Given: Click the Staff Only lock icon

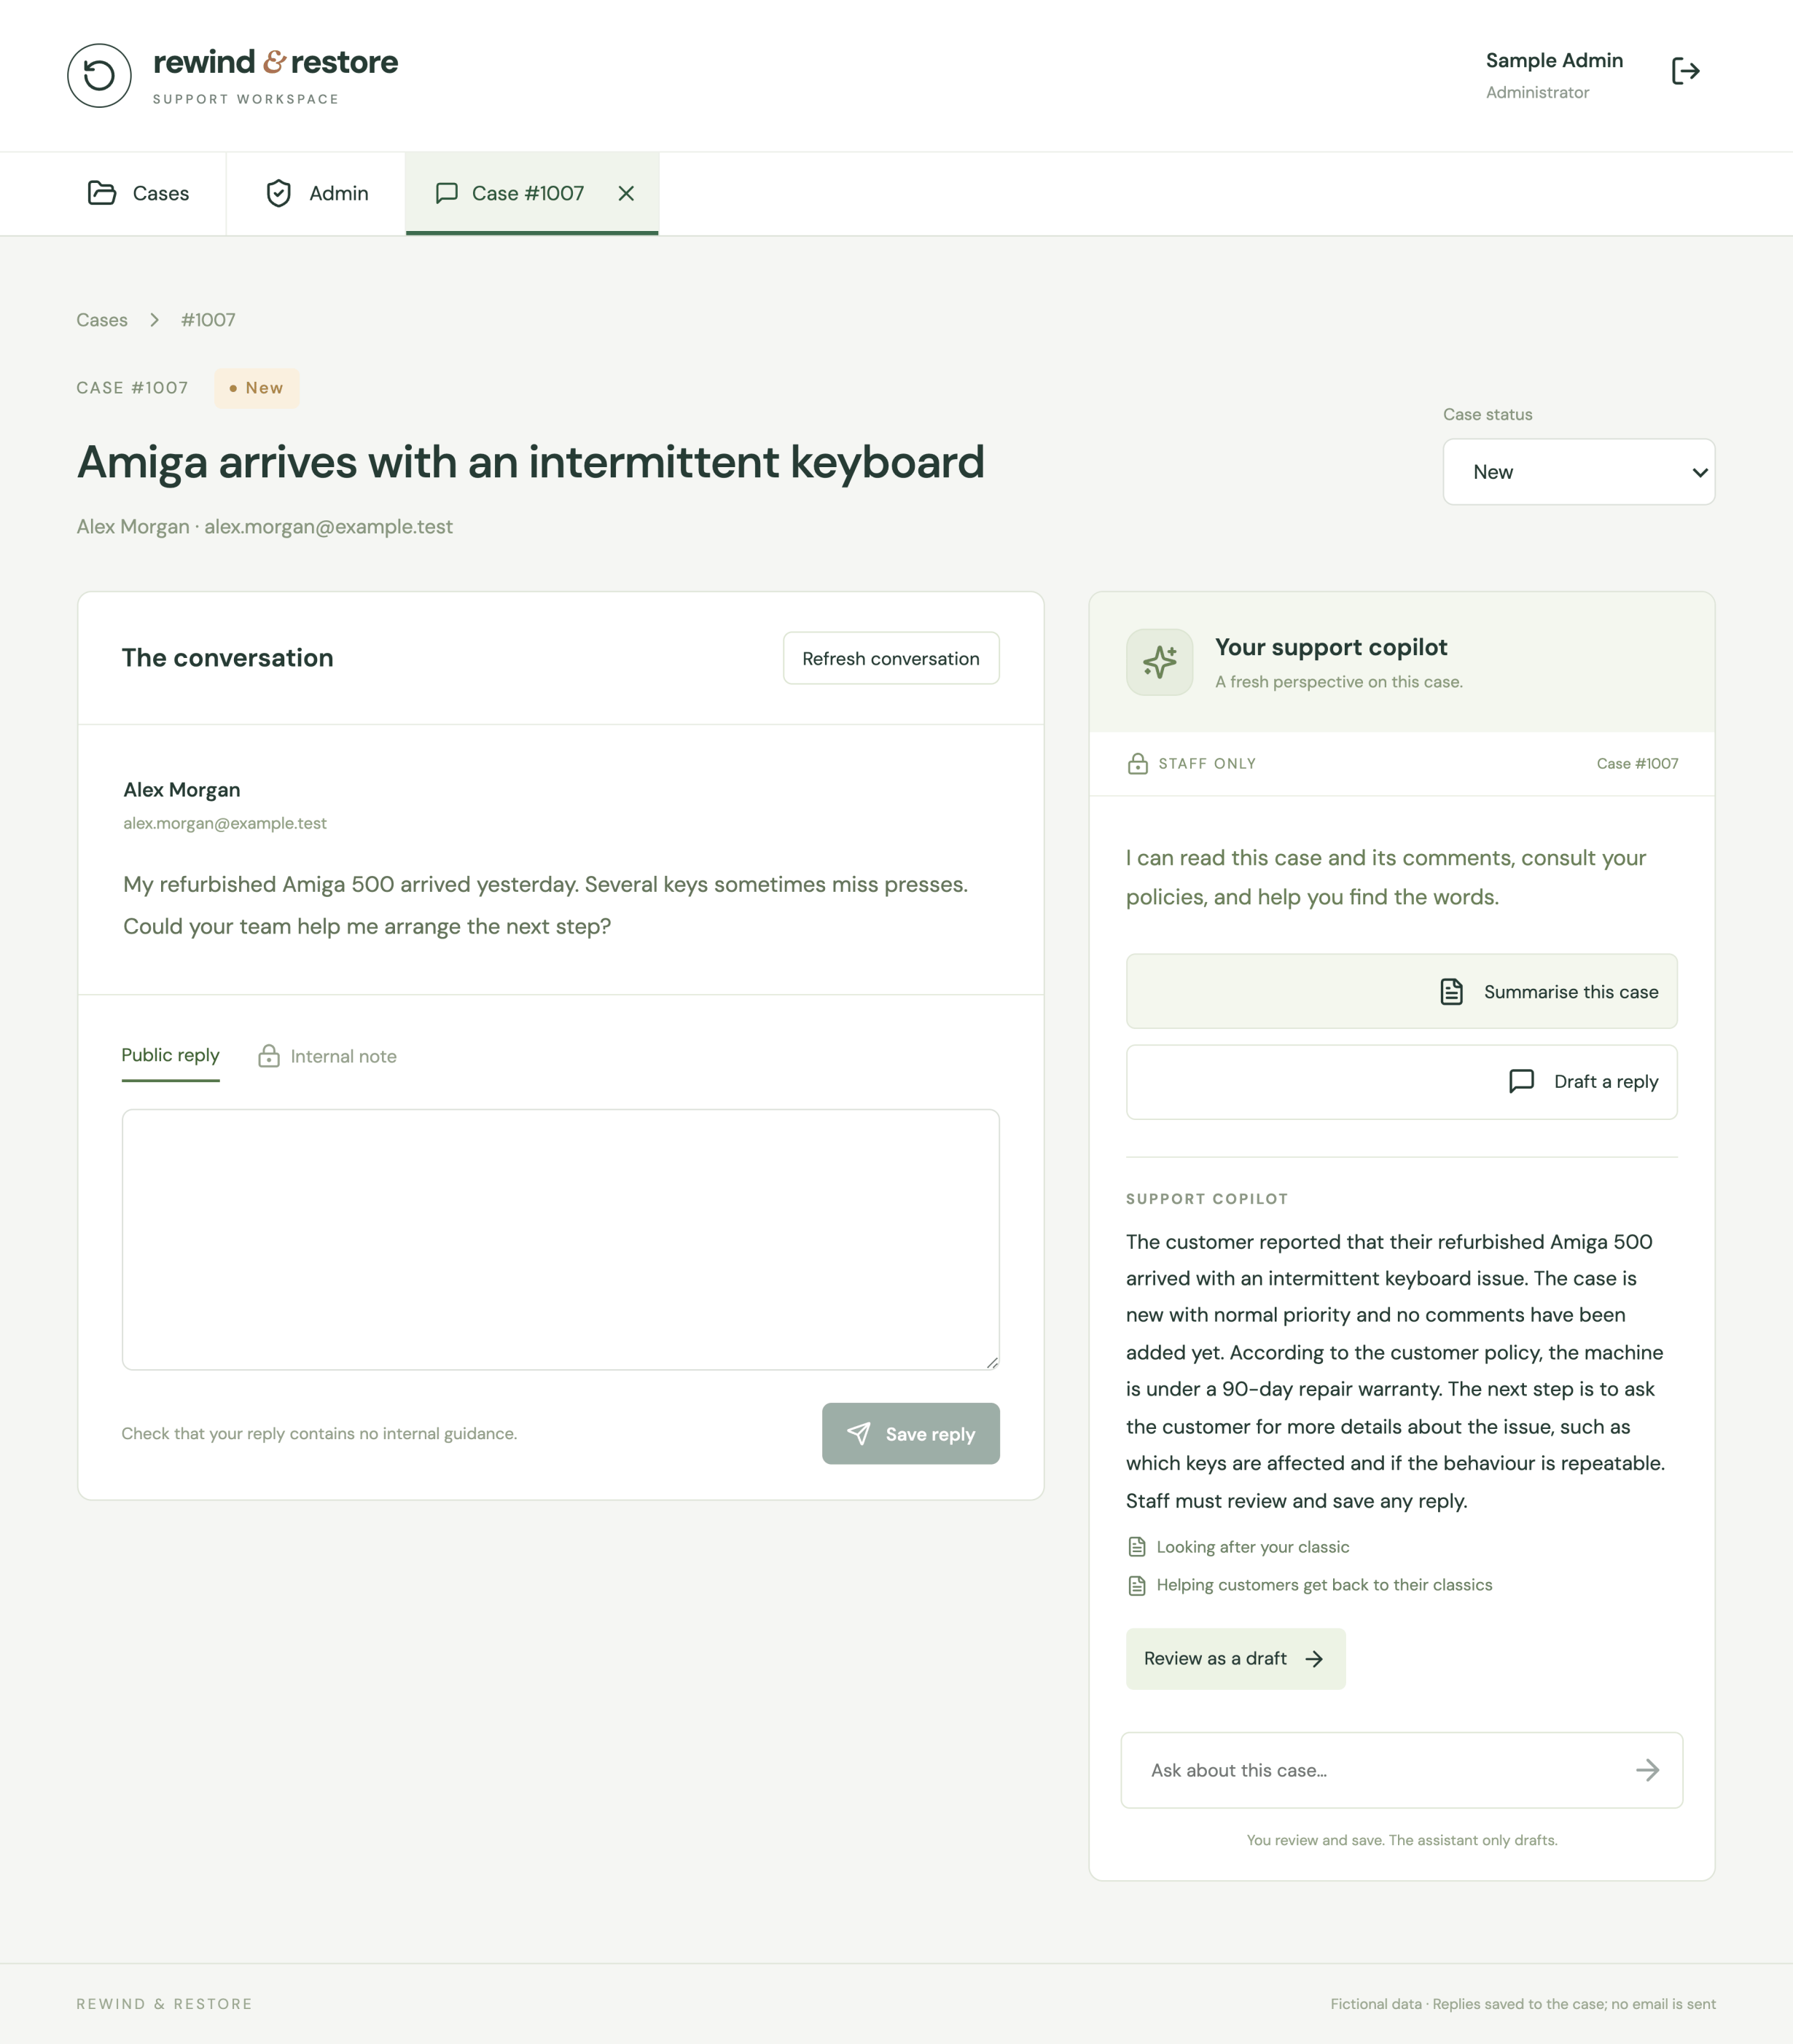Looking at the screenshot, I should 1137,764.
